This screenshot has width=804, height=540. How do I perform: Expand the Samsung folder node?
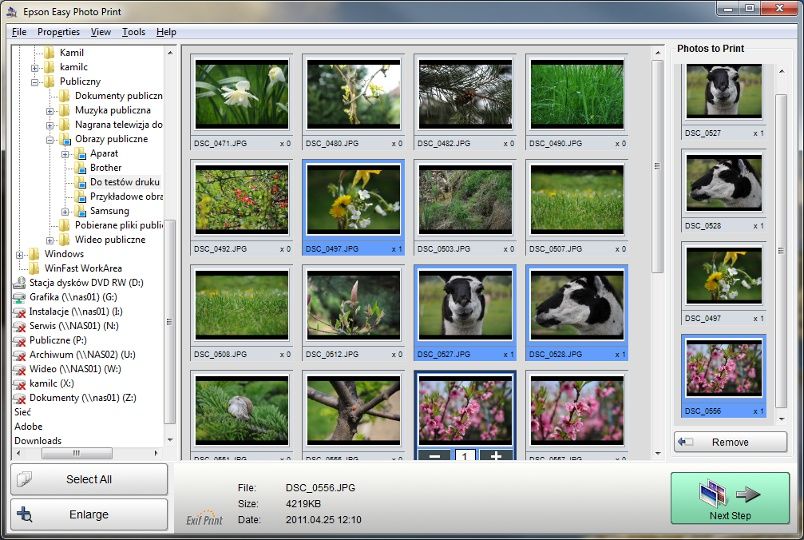pyautogui.click(x=65, y=211)
